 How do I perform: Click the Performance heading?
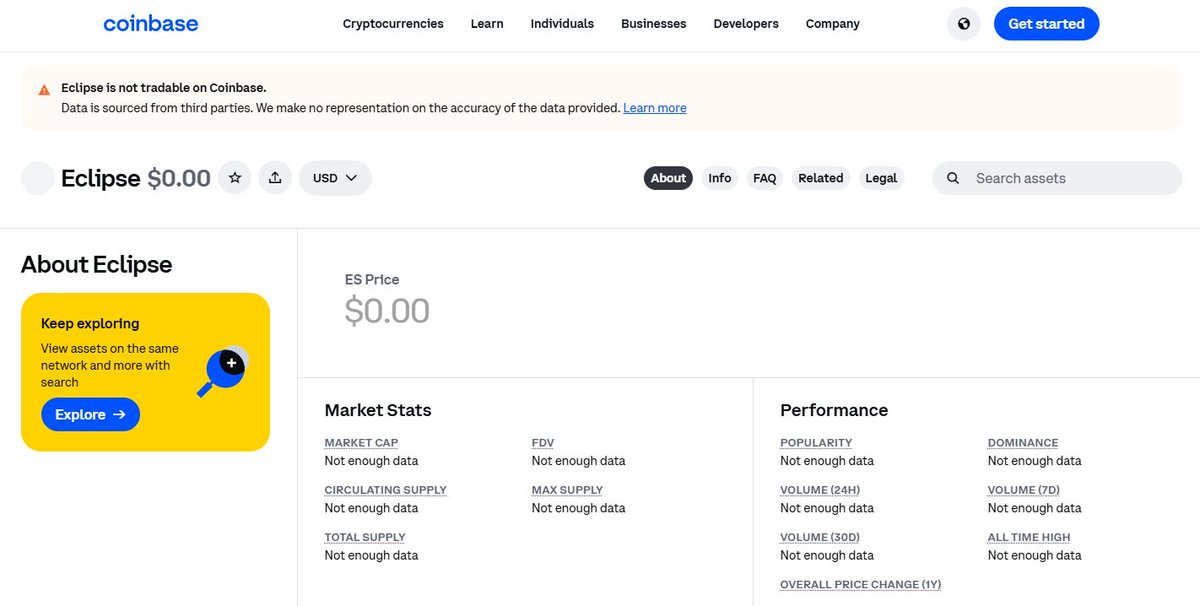[x=834, y=410]
